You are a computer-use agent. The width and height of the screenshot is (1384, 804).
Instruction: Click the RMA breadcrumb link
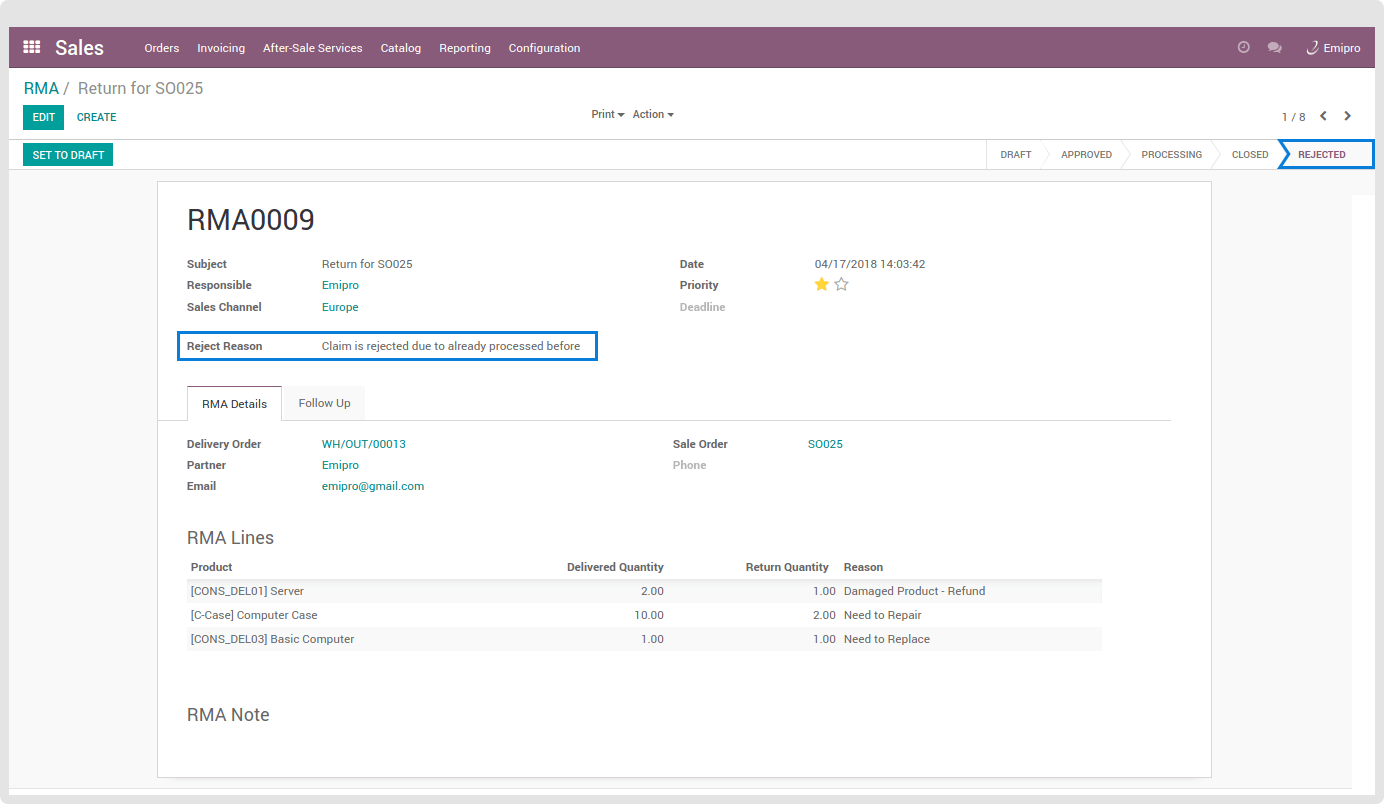coord(41,88)
